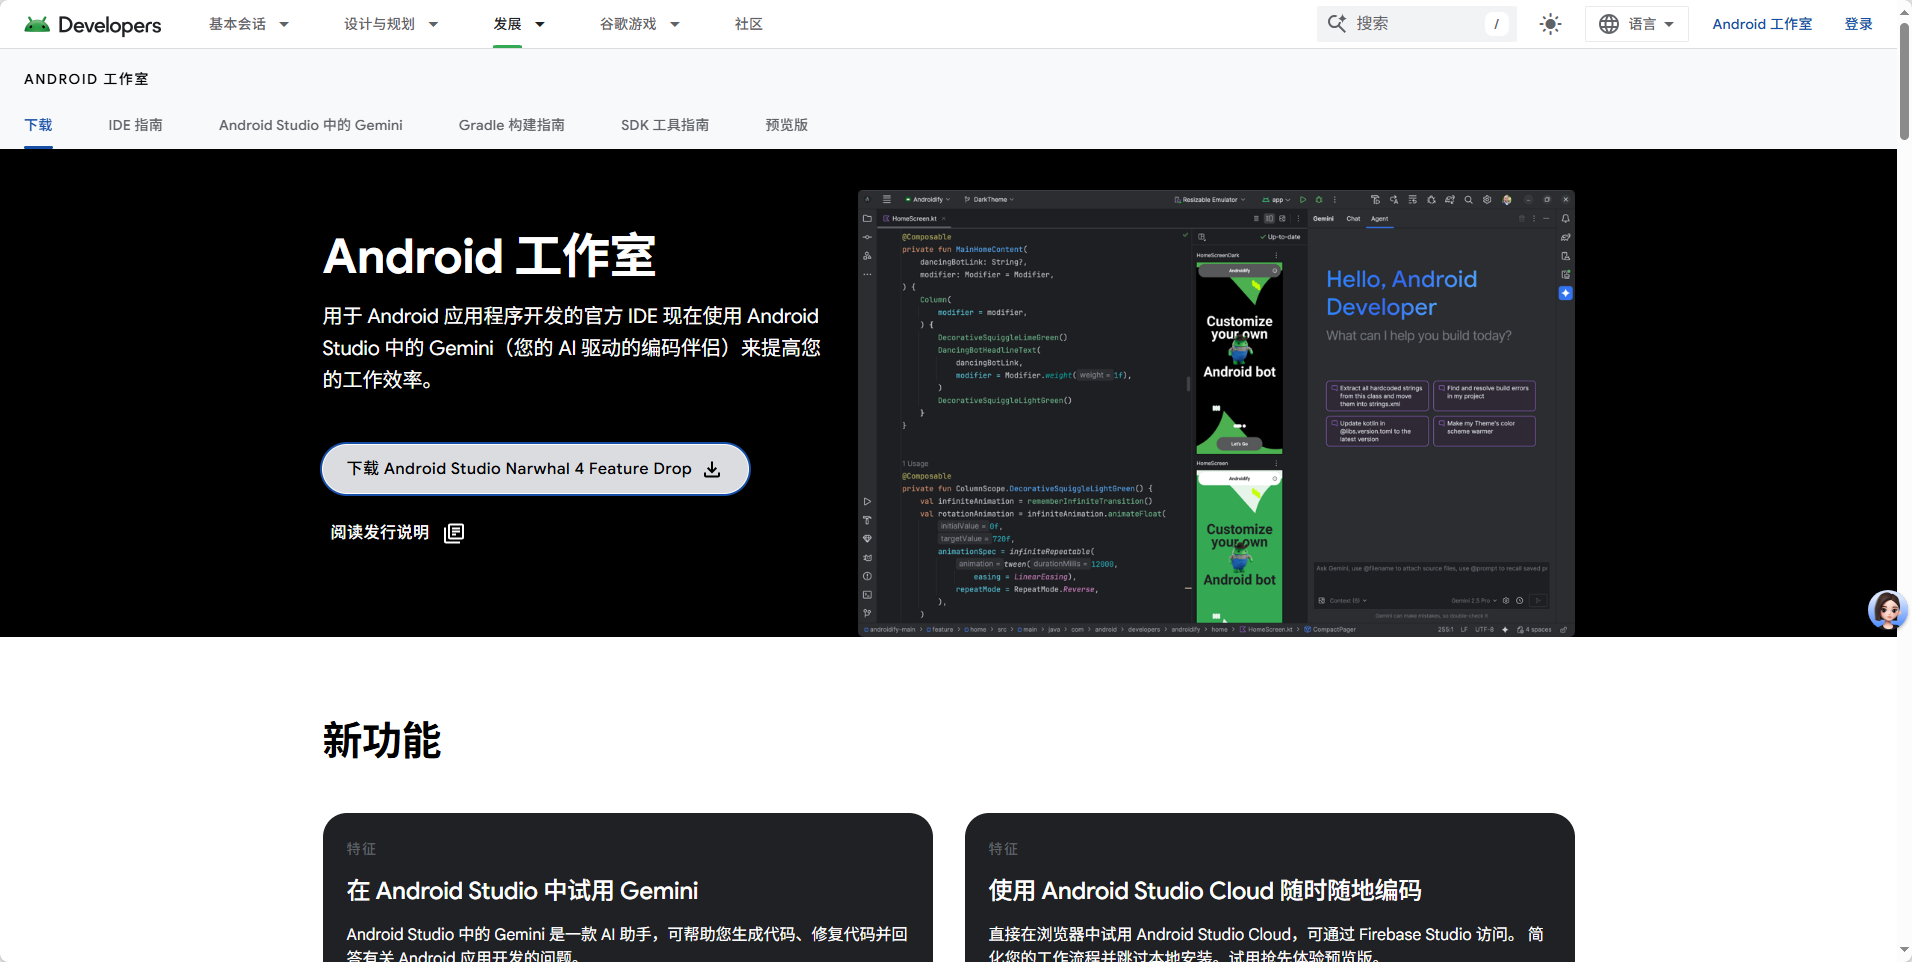Screen dimensions: 1912x962
Task: Open the Android Studio 中的 Gemini tab
Action: (311, 125)
